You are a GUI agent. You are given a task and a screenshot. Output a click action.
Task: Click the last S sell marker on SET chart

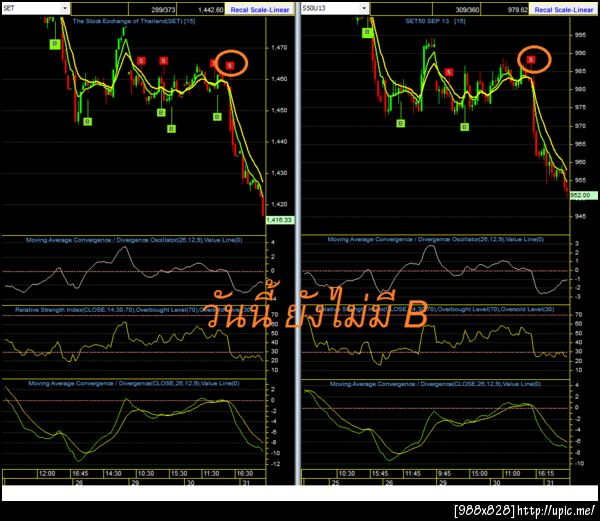click(x=230, y=65)
